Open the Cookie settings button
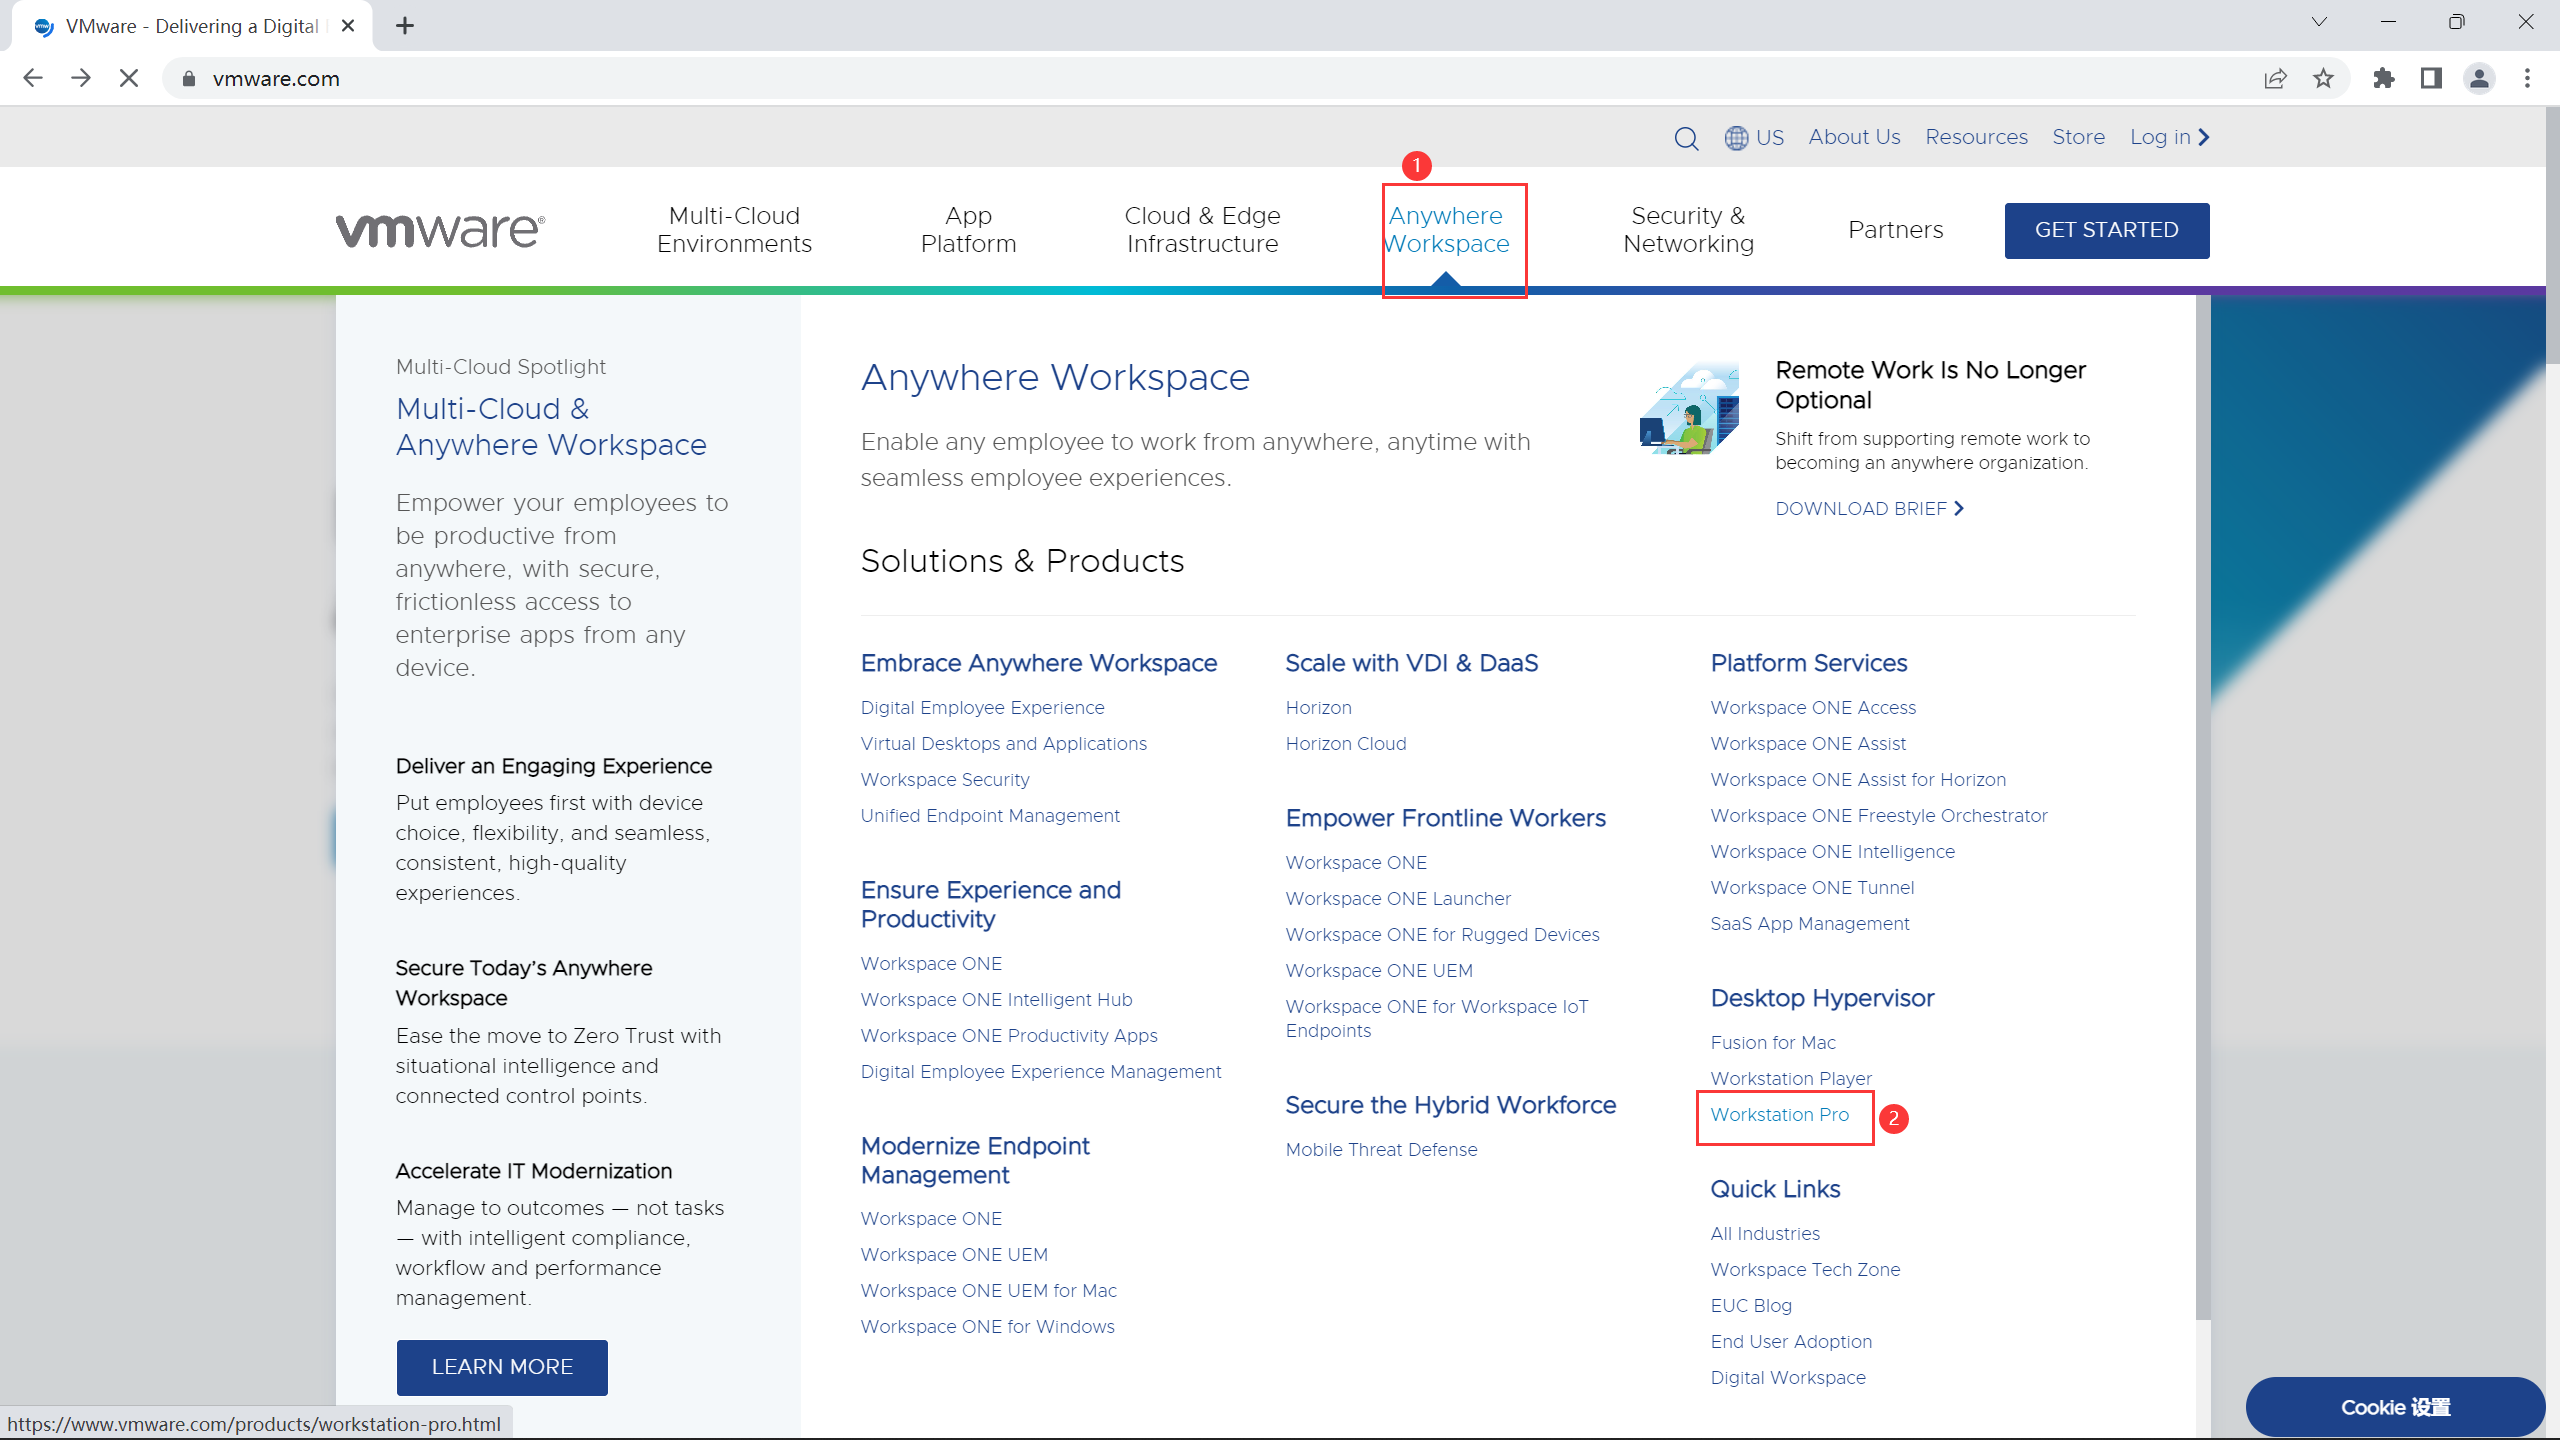 click(2395, 1407)
